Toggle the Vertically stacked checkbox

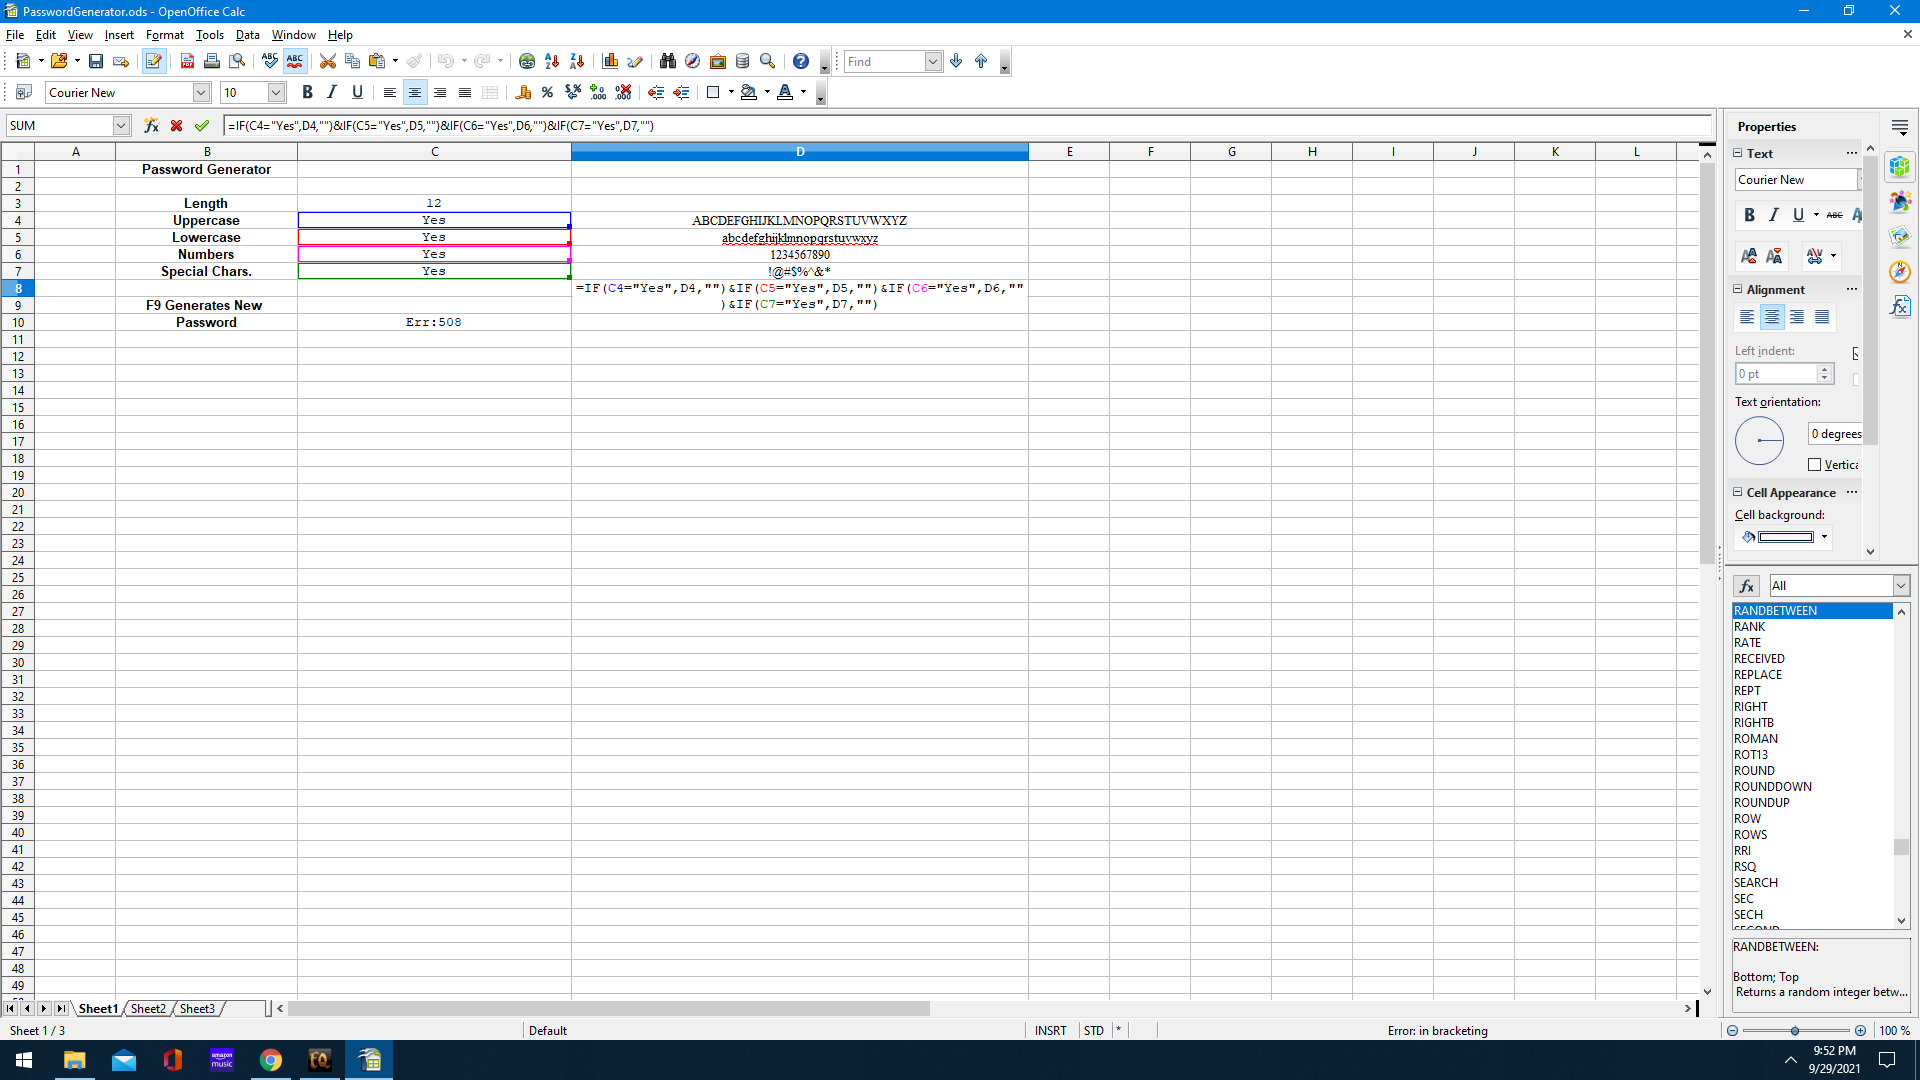click(1815, 465)
